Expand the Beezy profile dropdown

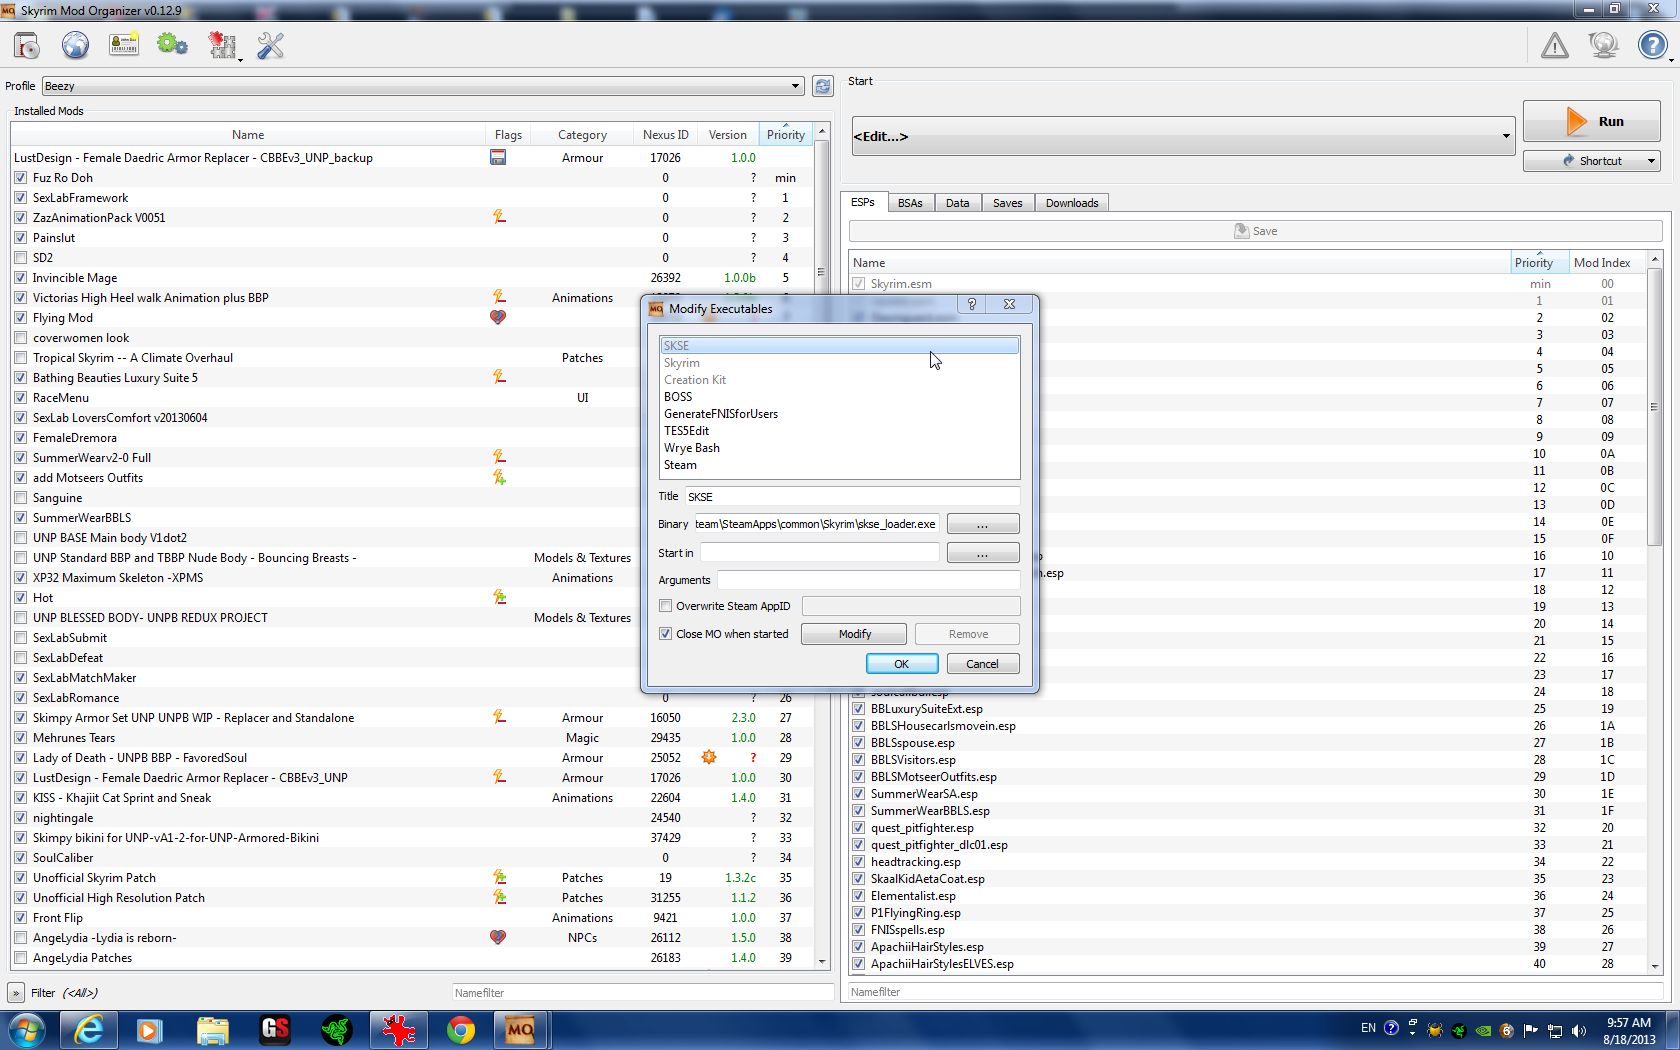[795, 86]
